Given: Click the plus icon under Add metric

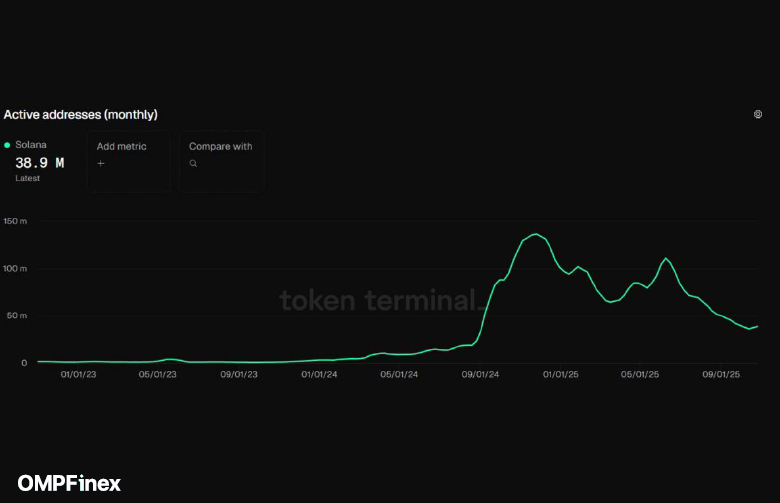Looking at the screenshot, I should coord(101,163).
